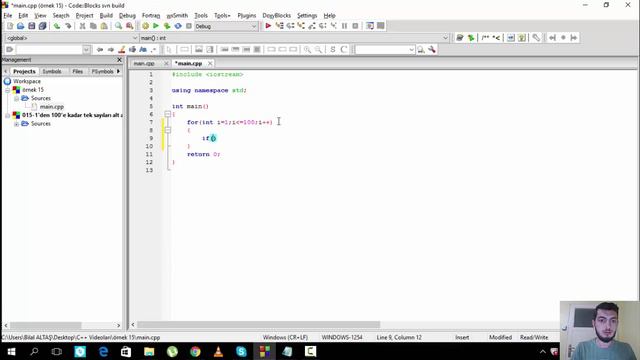Image resolution: width=640 pixels, height=360 pixels.
Task: Open the File menu
Action: 8,16
